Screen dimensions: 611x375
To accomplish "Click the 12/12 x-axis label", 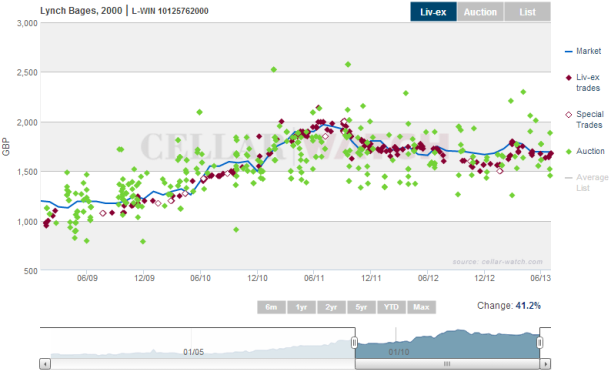I will click(x=484, y=278).
